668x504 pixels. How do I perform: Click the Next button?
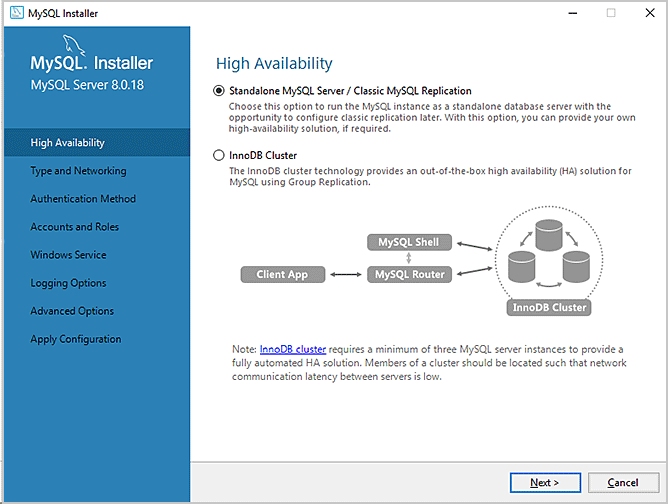click(545, 483)
